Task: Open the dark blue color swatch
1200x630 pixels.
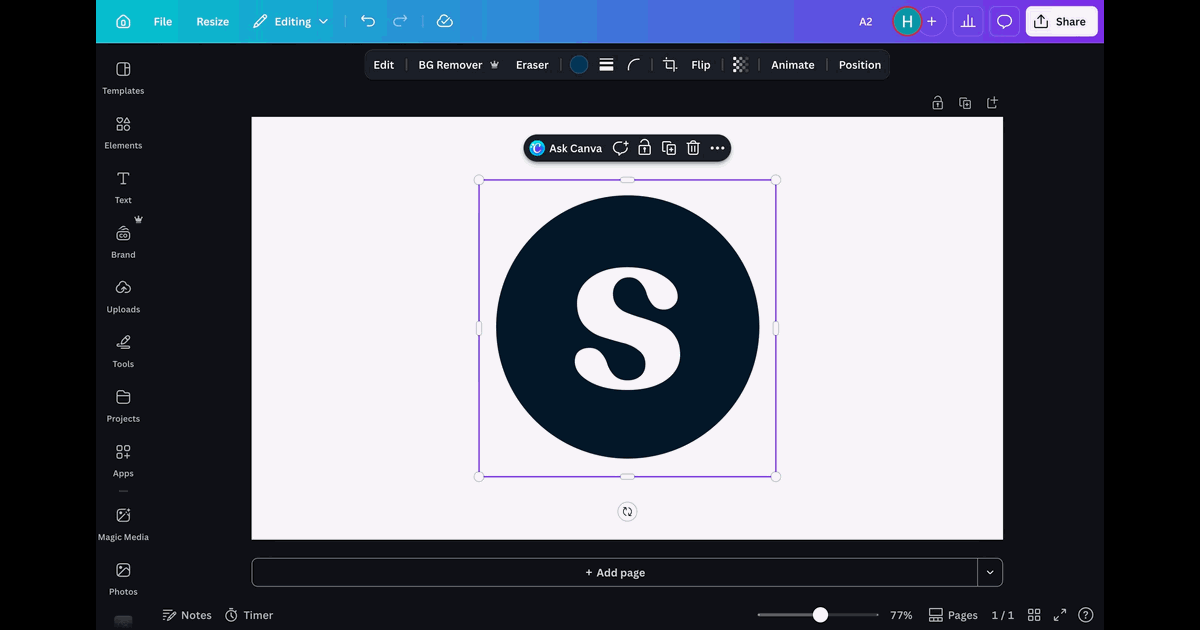Action: (x=579, y=65)
